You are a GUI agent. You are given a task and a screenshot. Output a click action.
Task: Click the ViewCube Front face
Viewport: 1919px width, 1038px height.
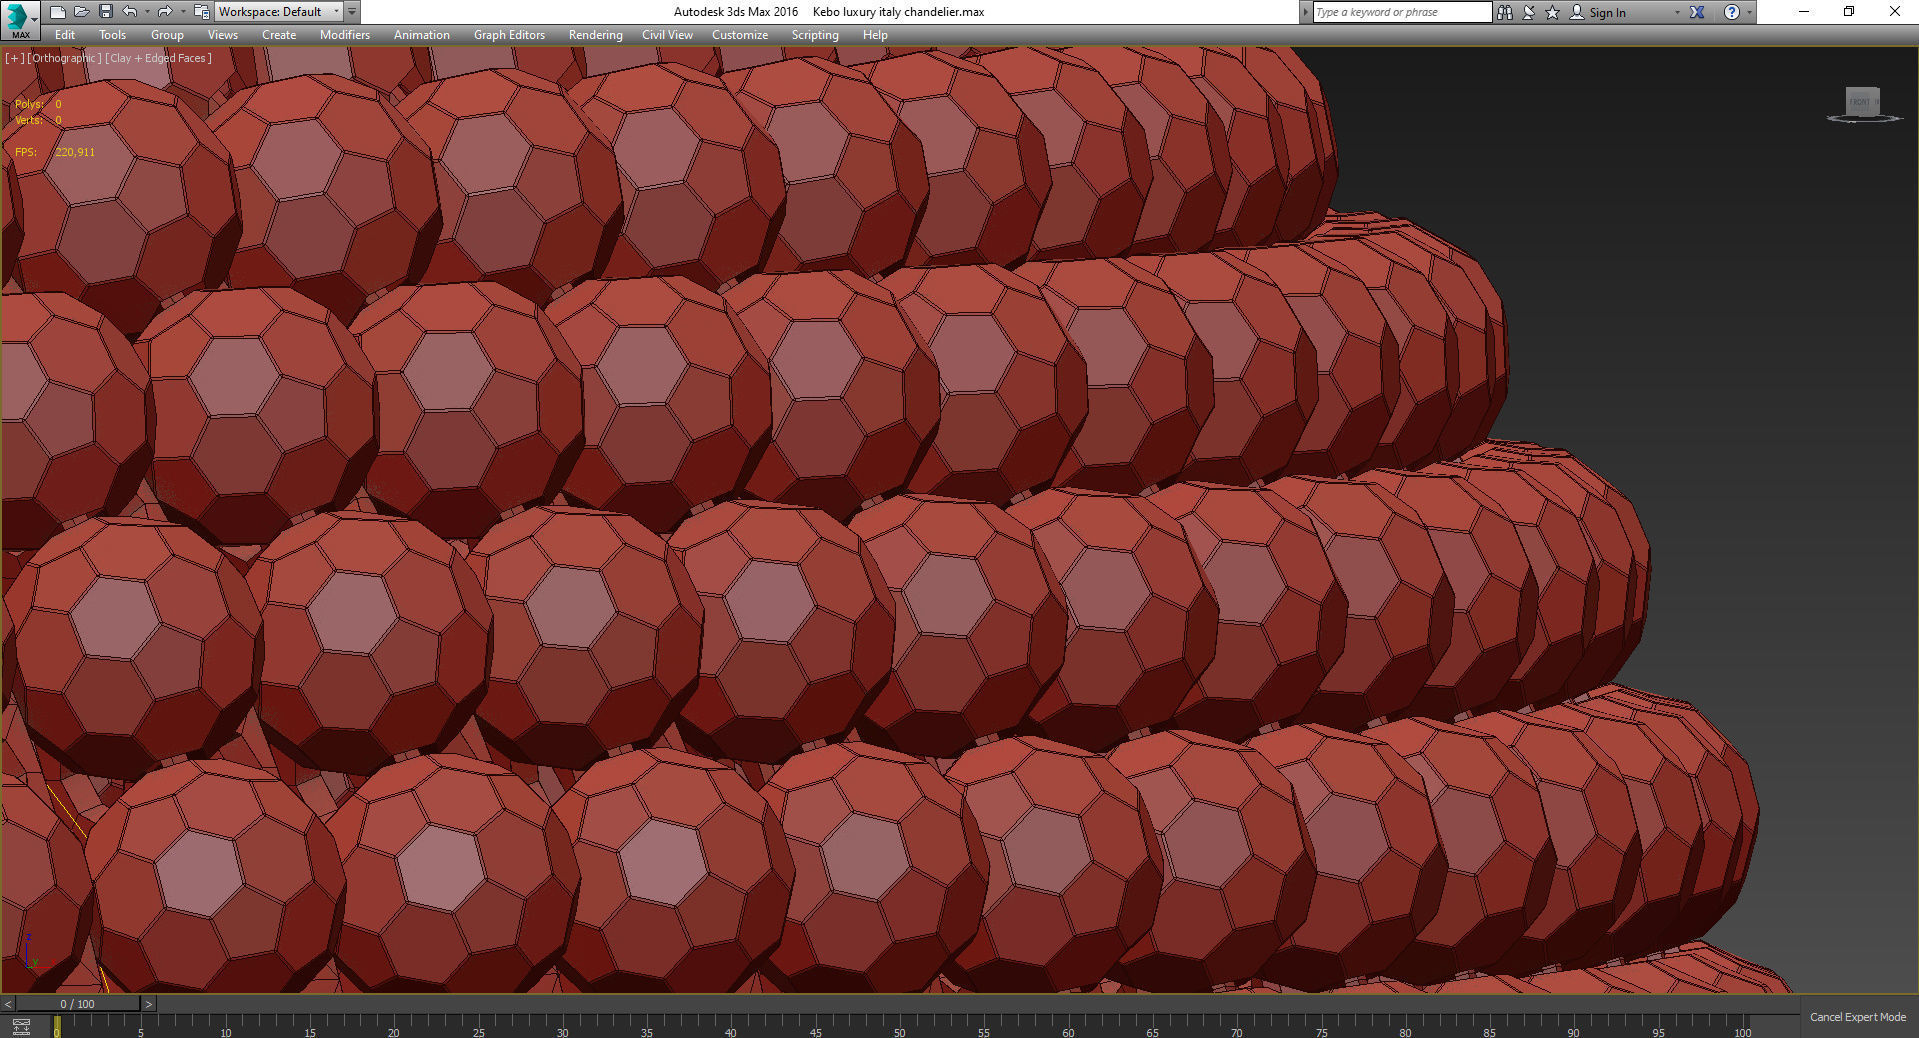pos(1860,102)
